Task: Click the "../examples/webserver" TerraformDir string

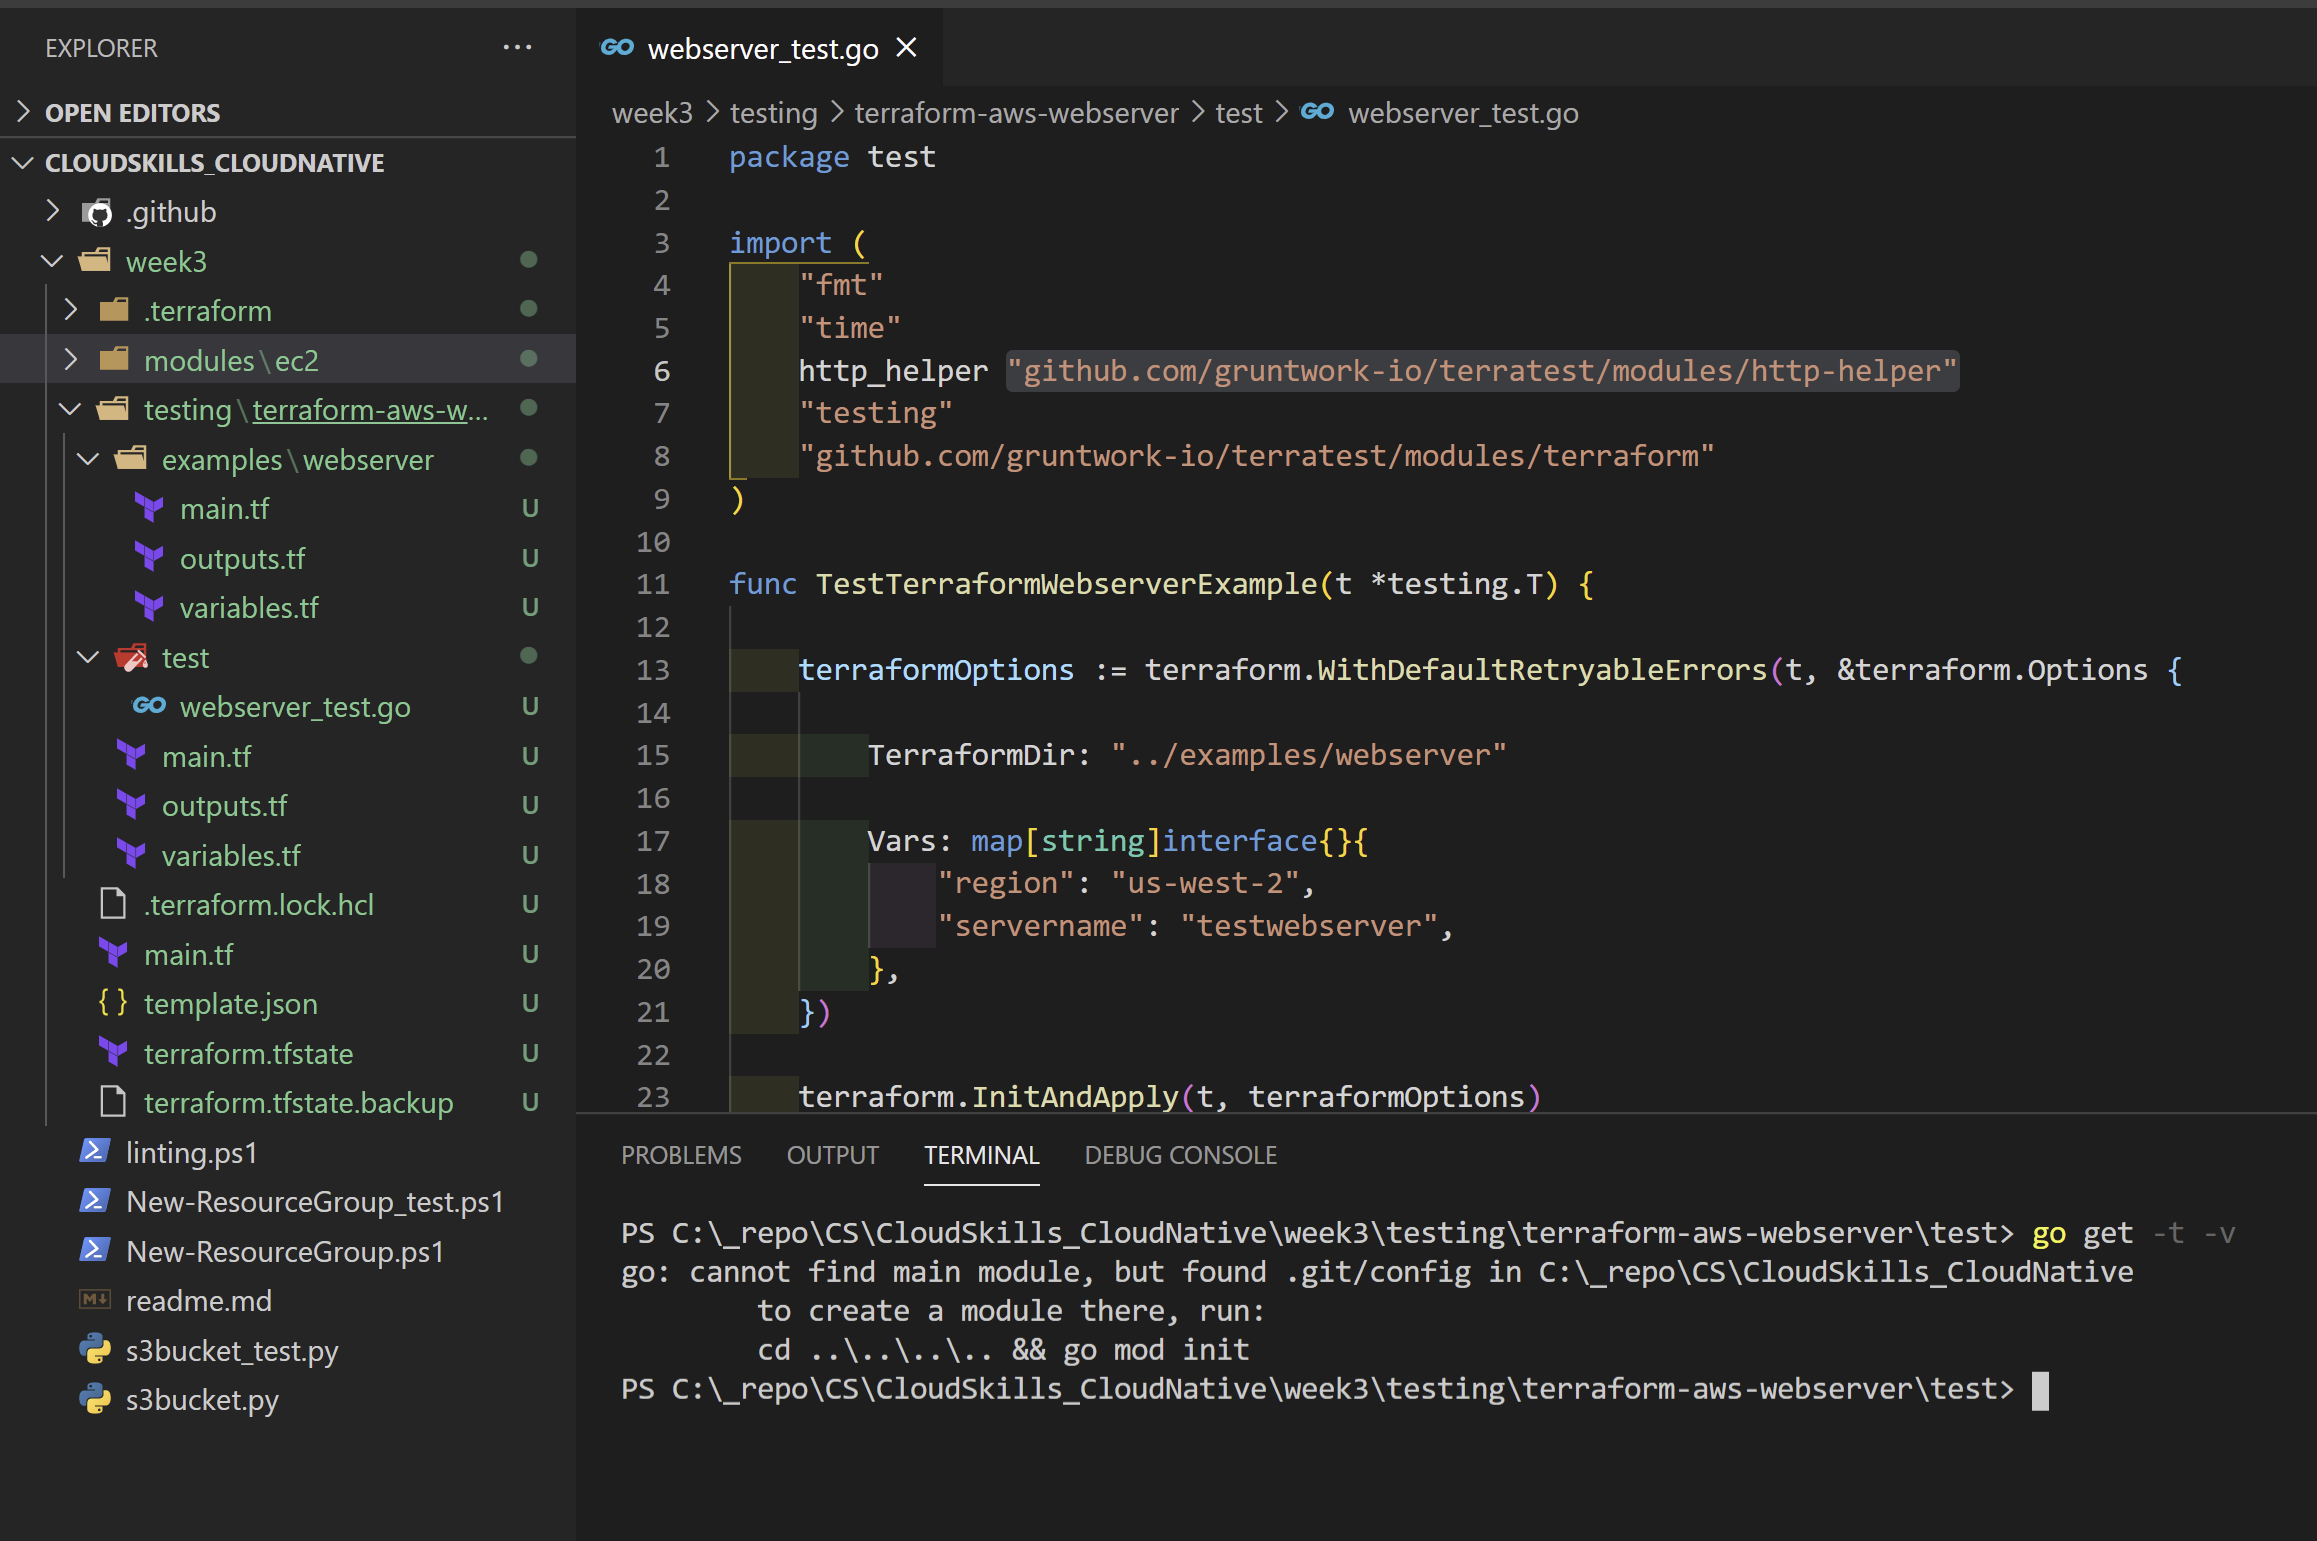Action: [x=1308, y=755]
